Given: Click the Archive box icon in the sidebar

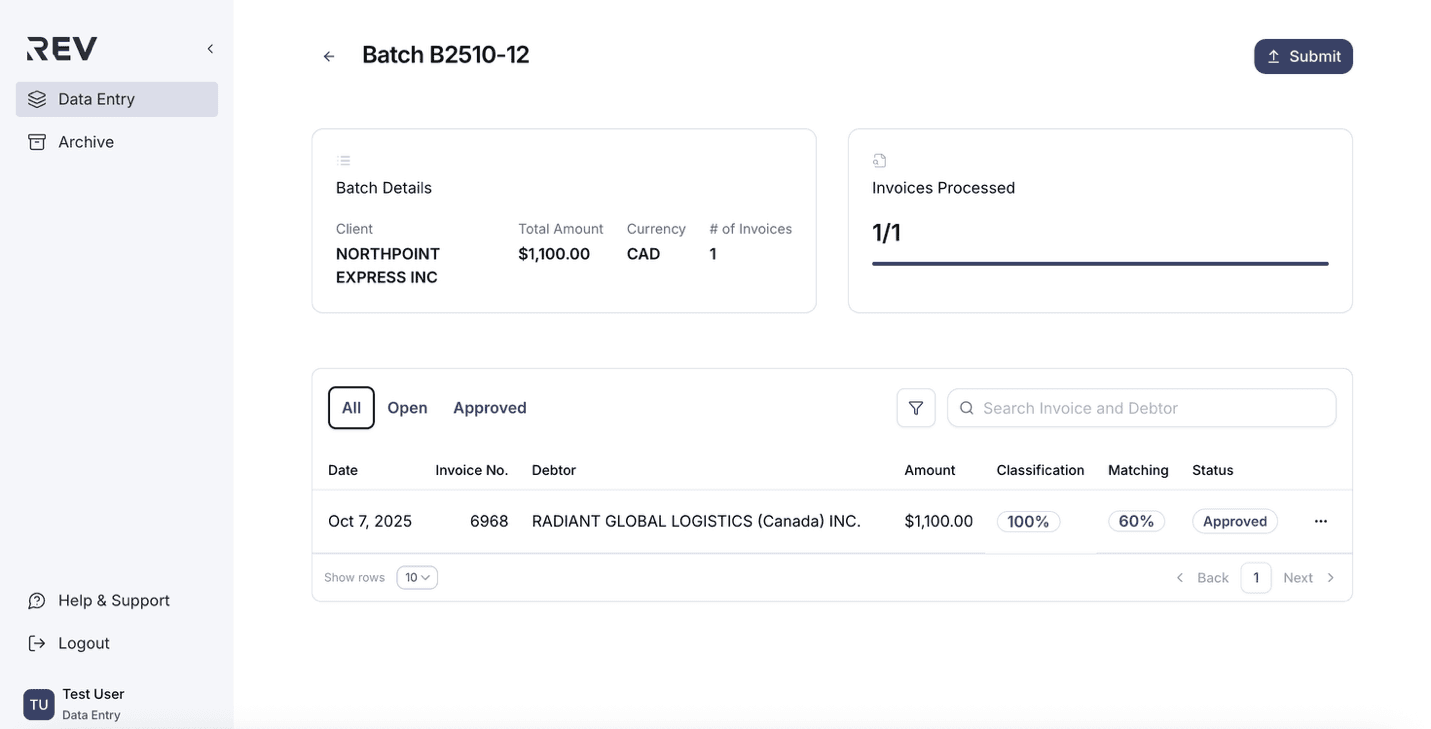Looking at the screenshot, I should point(37,142).
